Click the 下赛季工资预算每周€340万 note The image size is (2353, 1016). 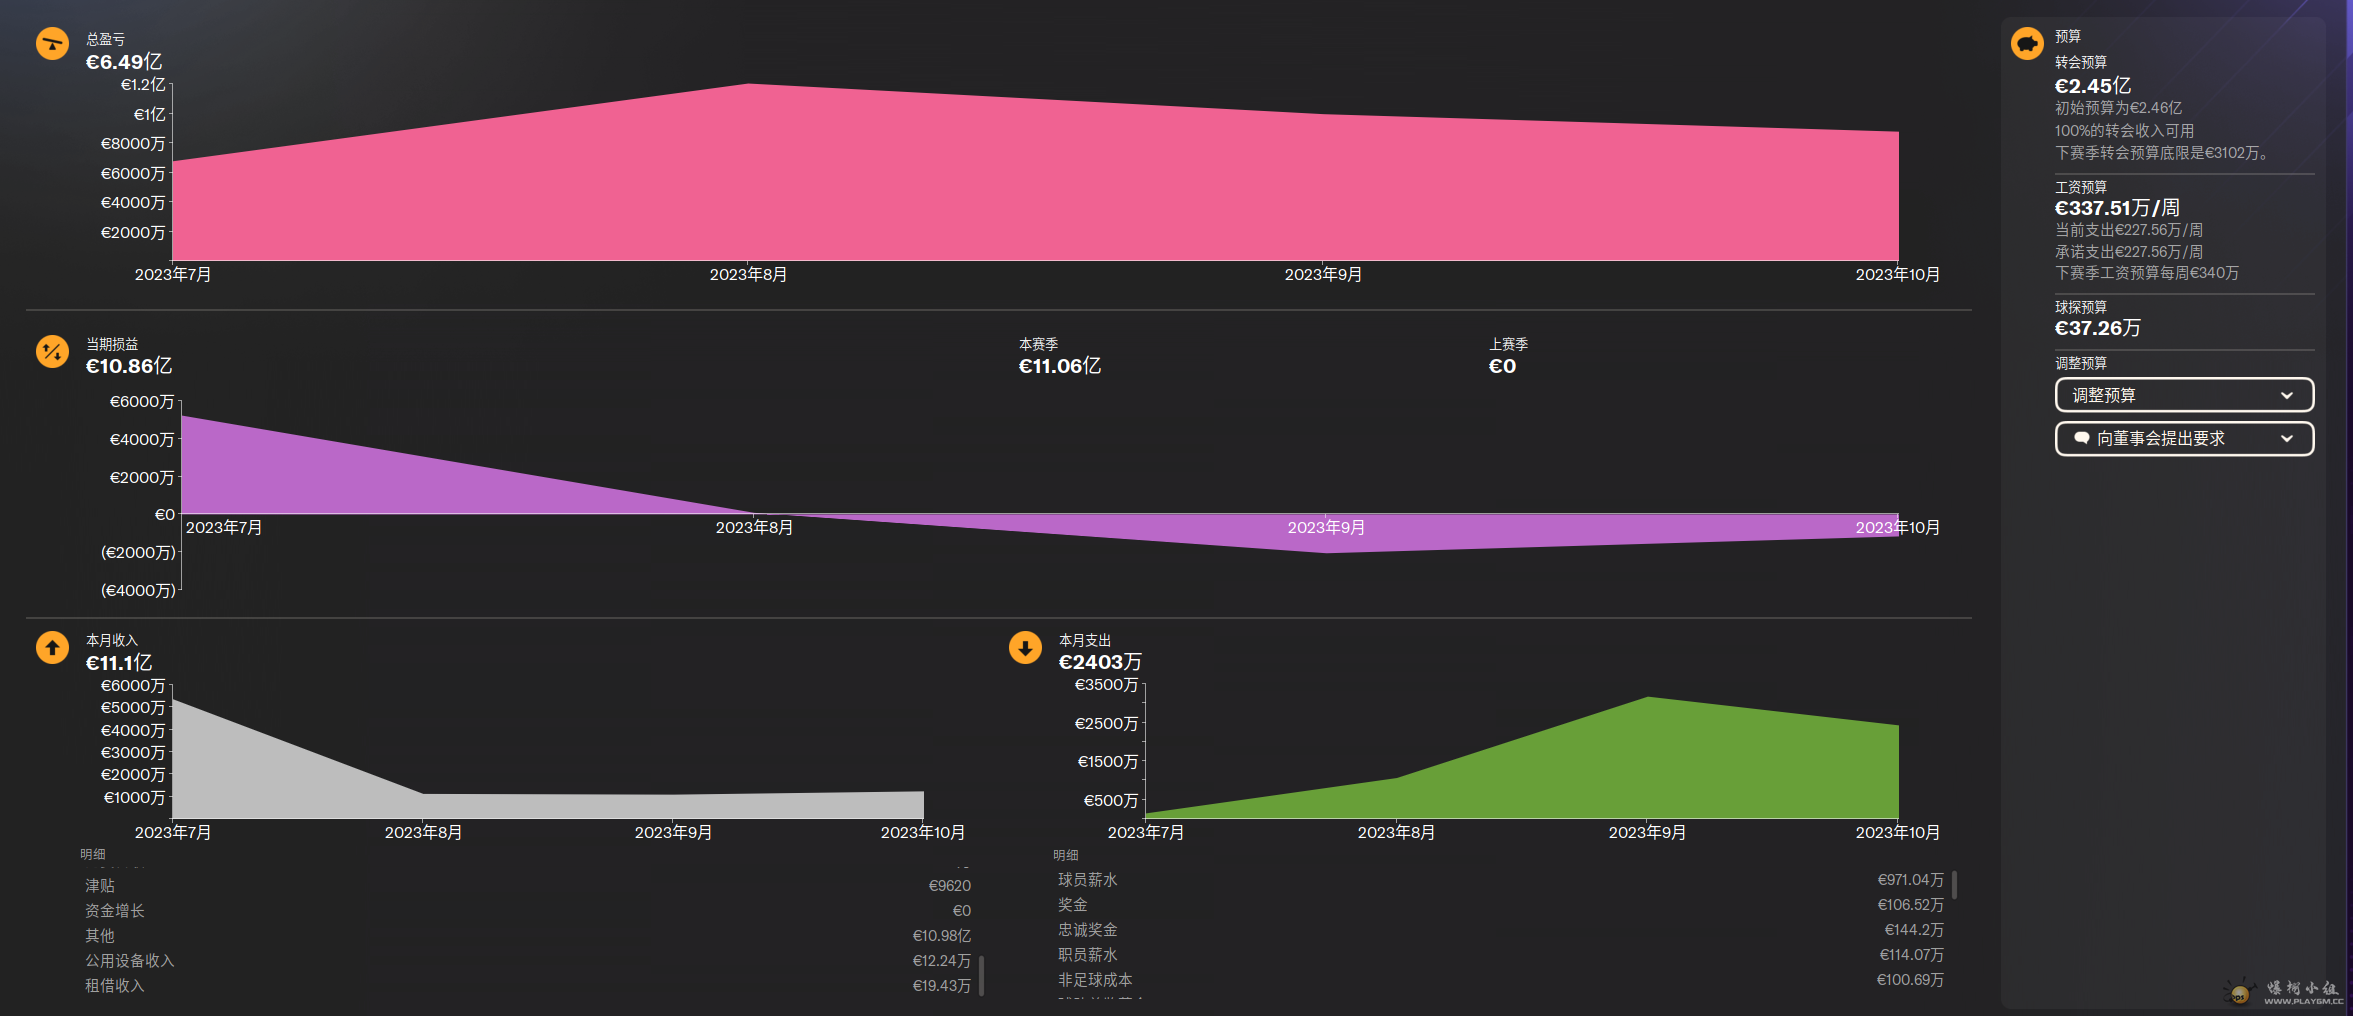click(x=2147, y=273)
